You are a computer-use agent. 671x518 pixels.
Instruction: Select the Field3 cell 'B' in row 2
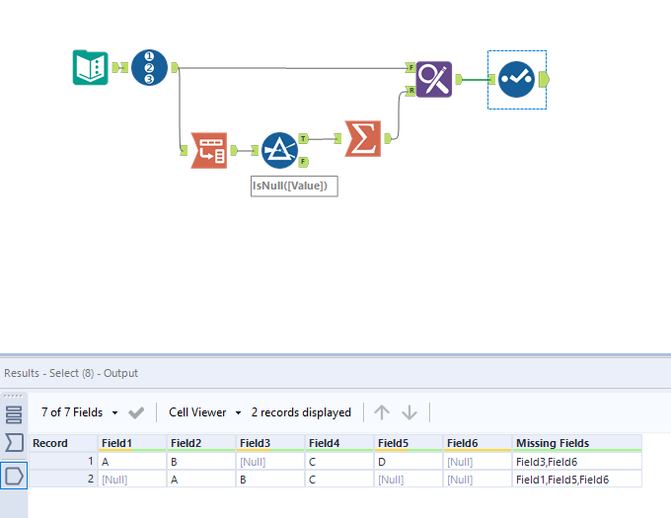pyautogui.click(x=270, y=479)
